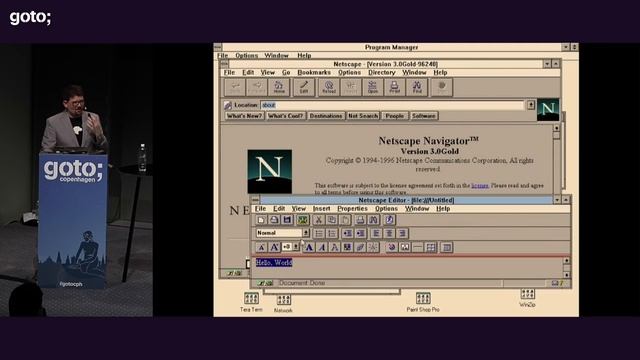Apply numbered list in Netscape Editor

pyautogui.click(x=332, y=233)
